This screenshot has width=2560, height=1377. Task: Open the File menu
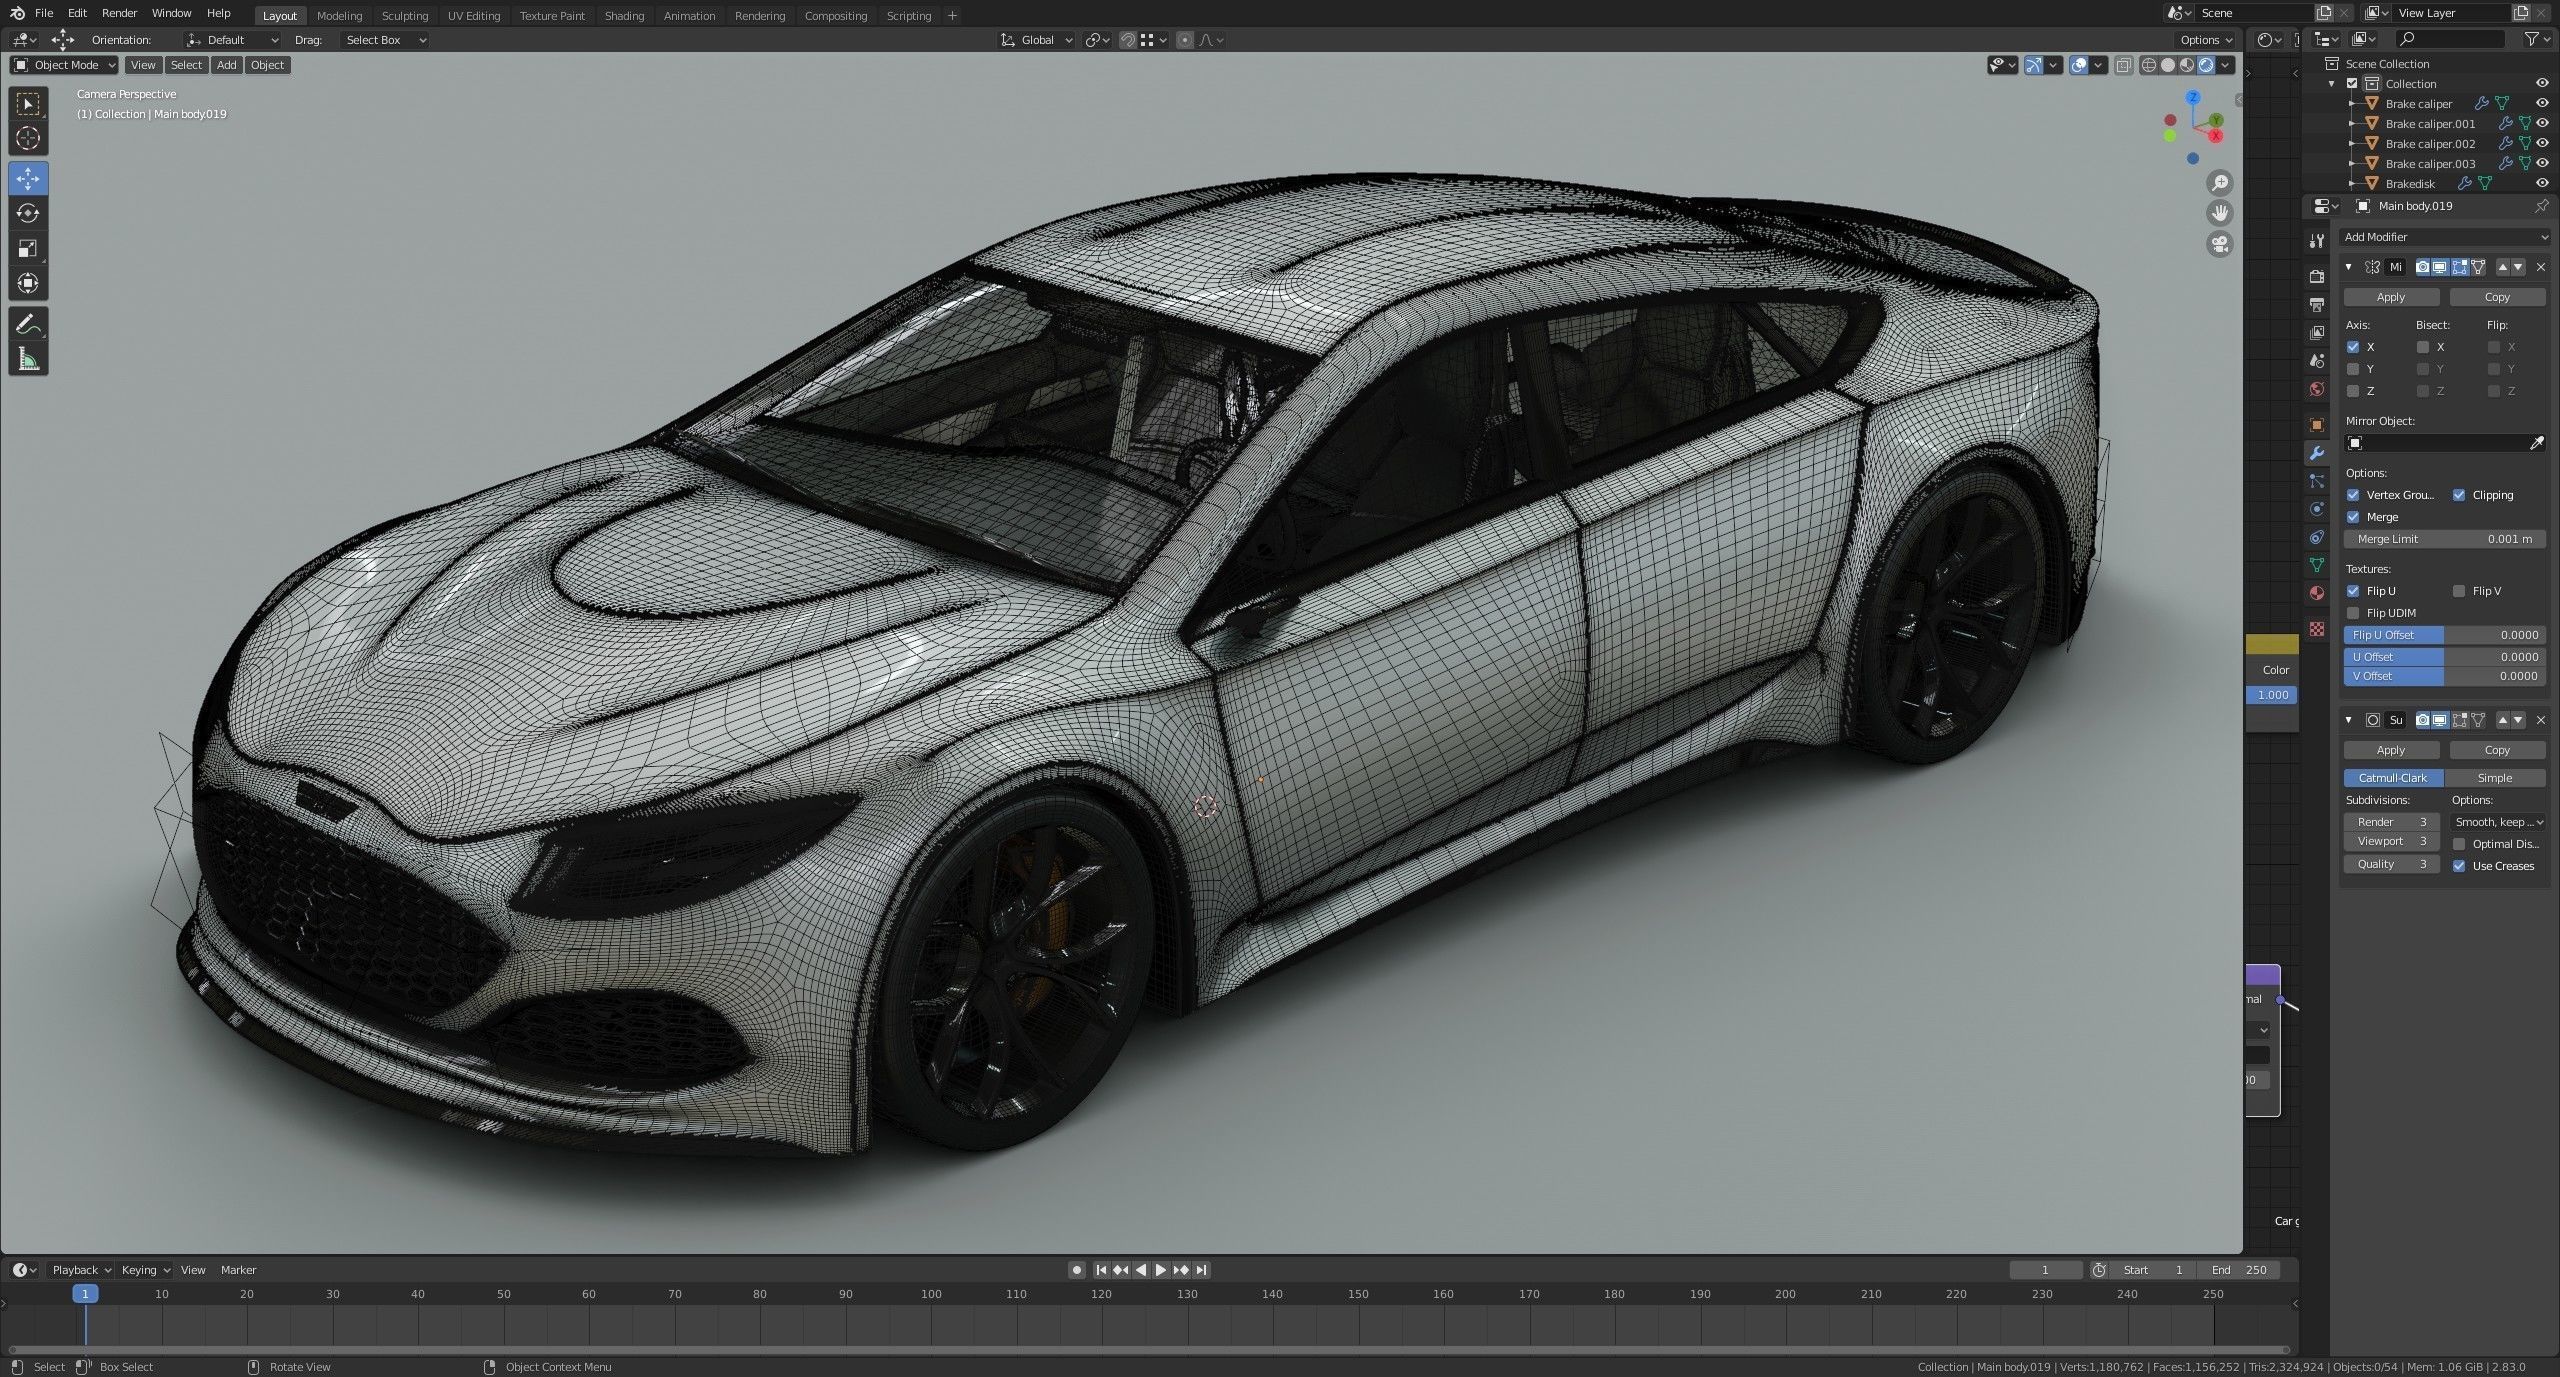[44, 13]
